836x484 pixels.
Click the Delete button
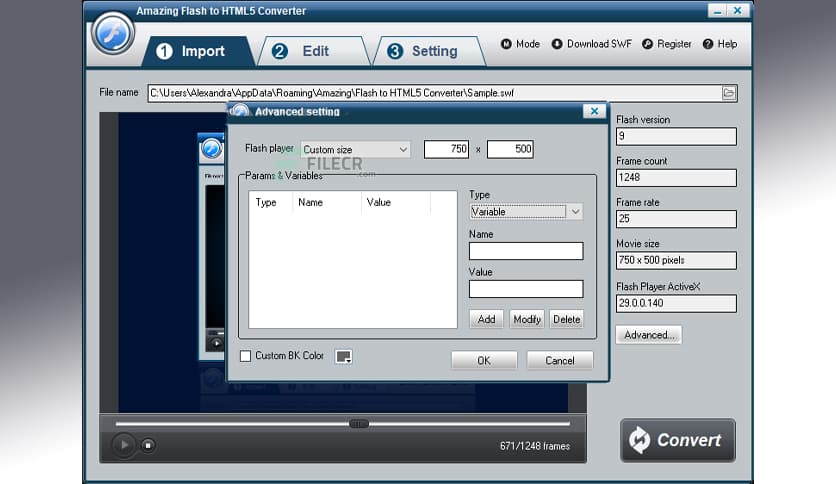point(566,319)
